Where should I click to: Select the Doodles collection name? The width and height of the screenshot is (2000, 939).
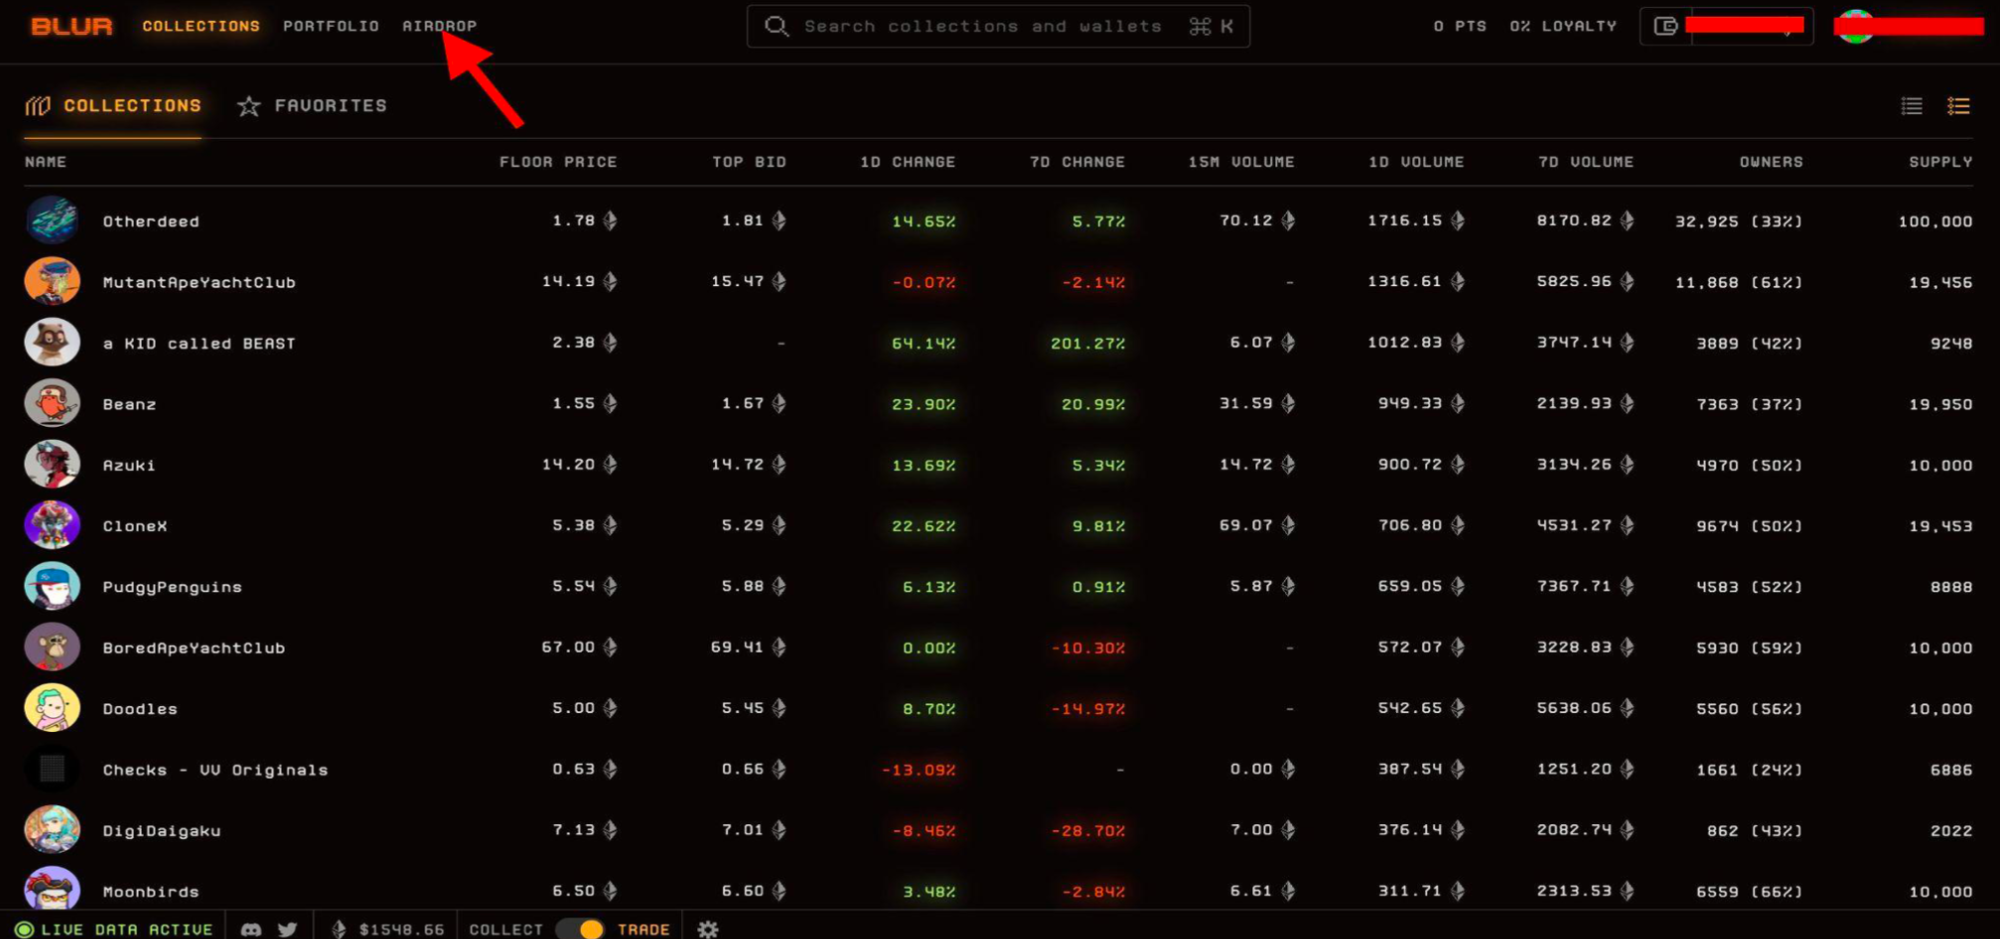coord(140,709)
